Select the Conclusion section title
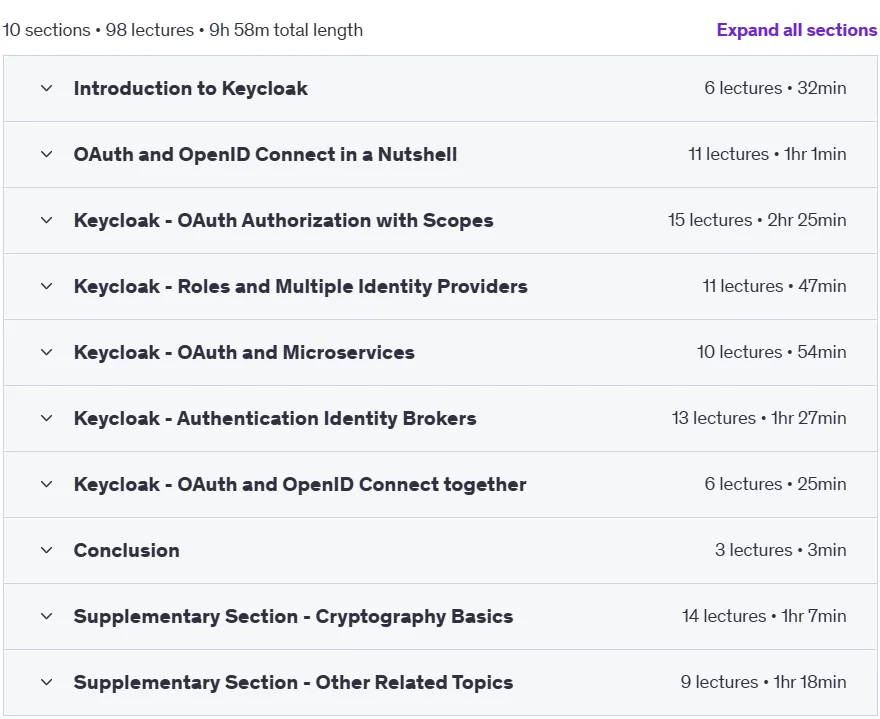 [x=127, y=550]
